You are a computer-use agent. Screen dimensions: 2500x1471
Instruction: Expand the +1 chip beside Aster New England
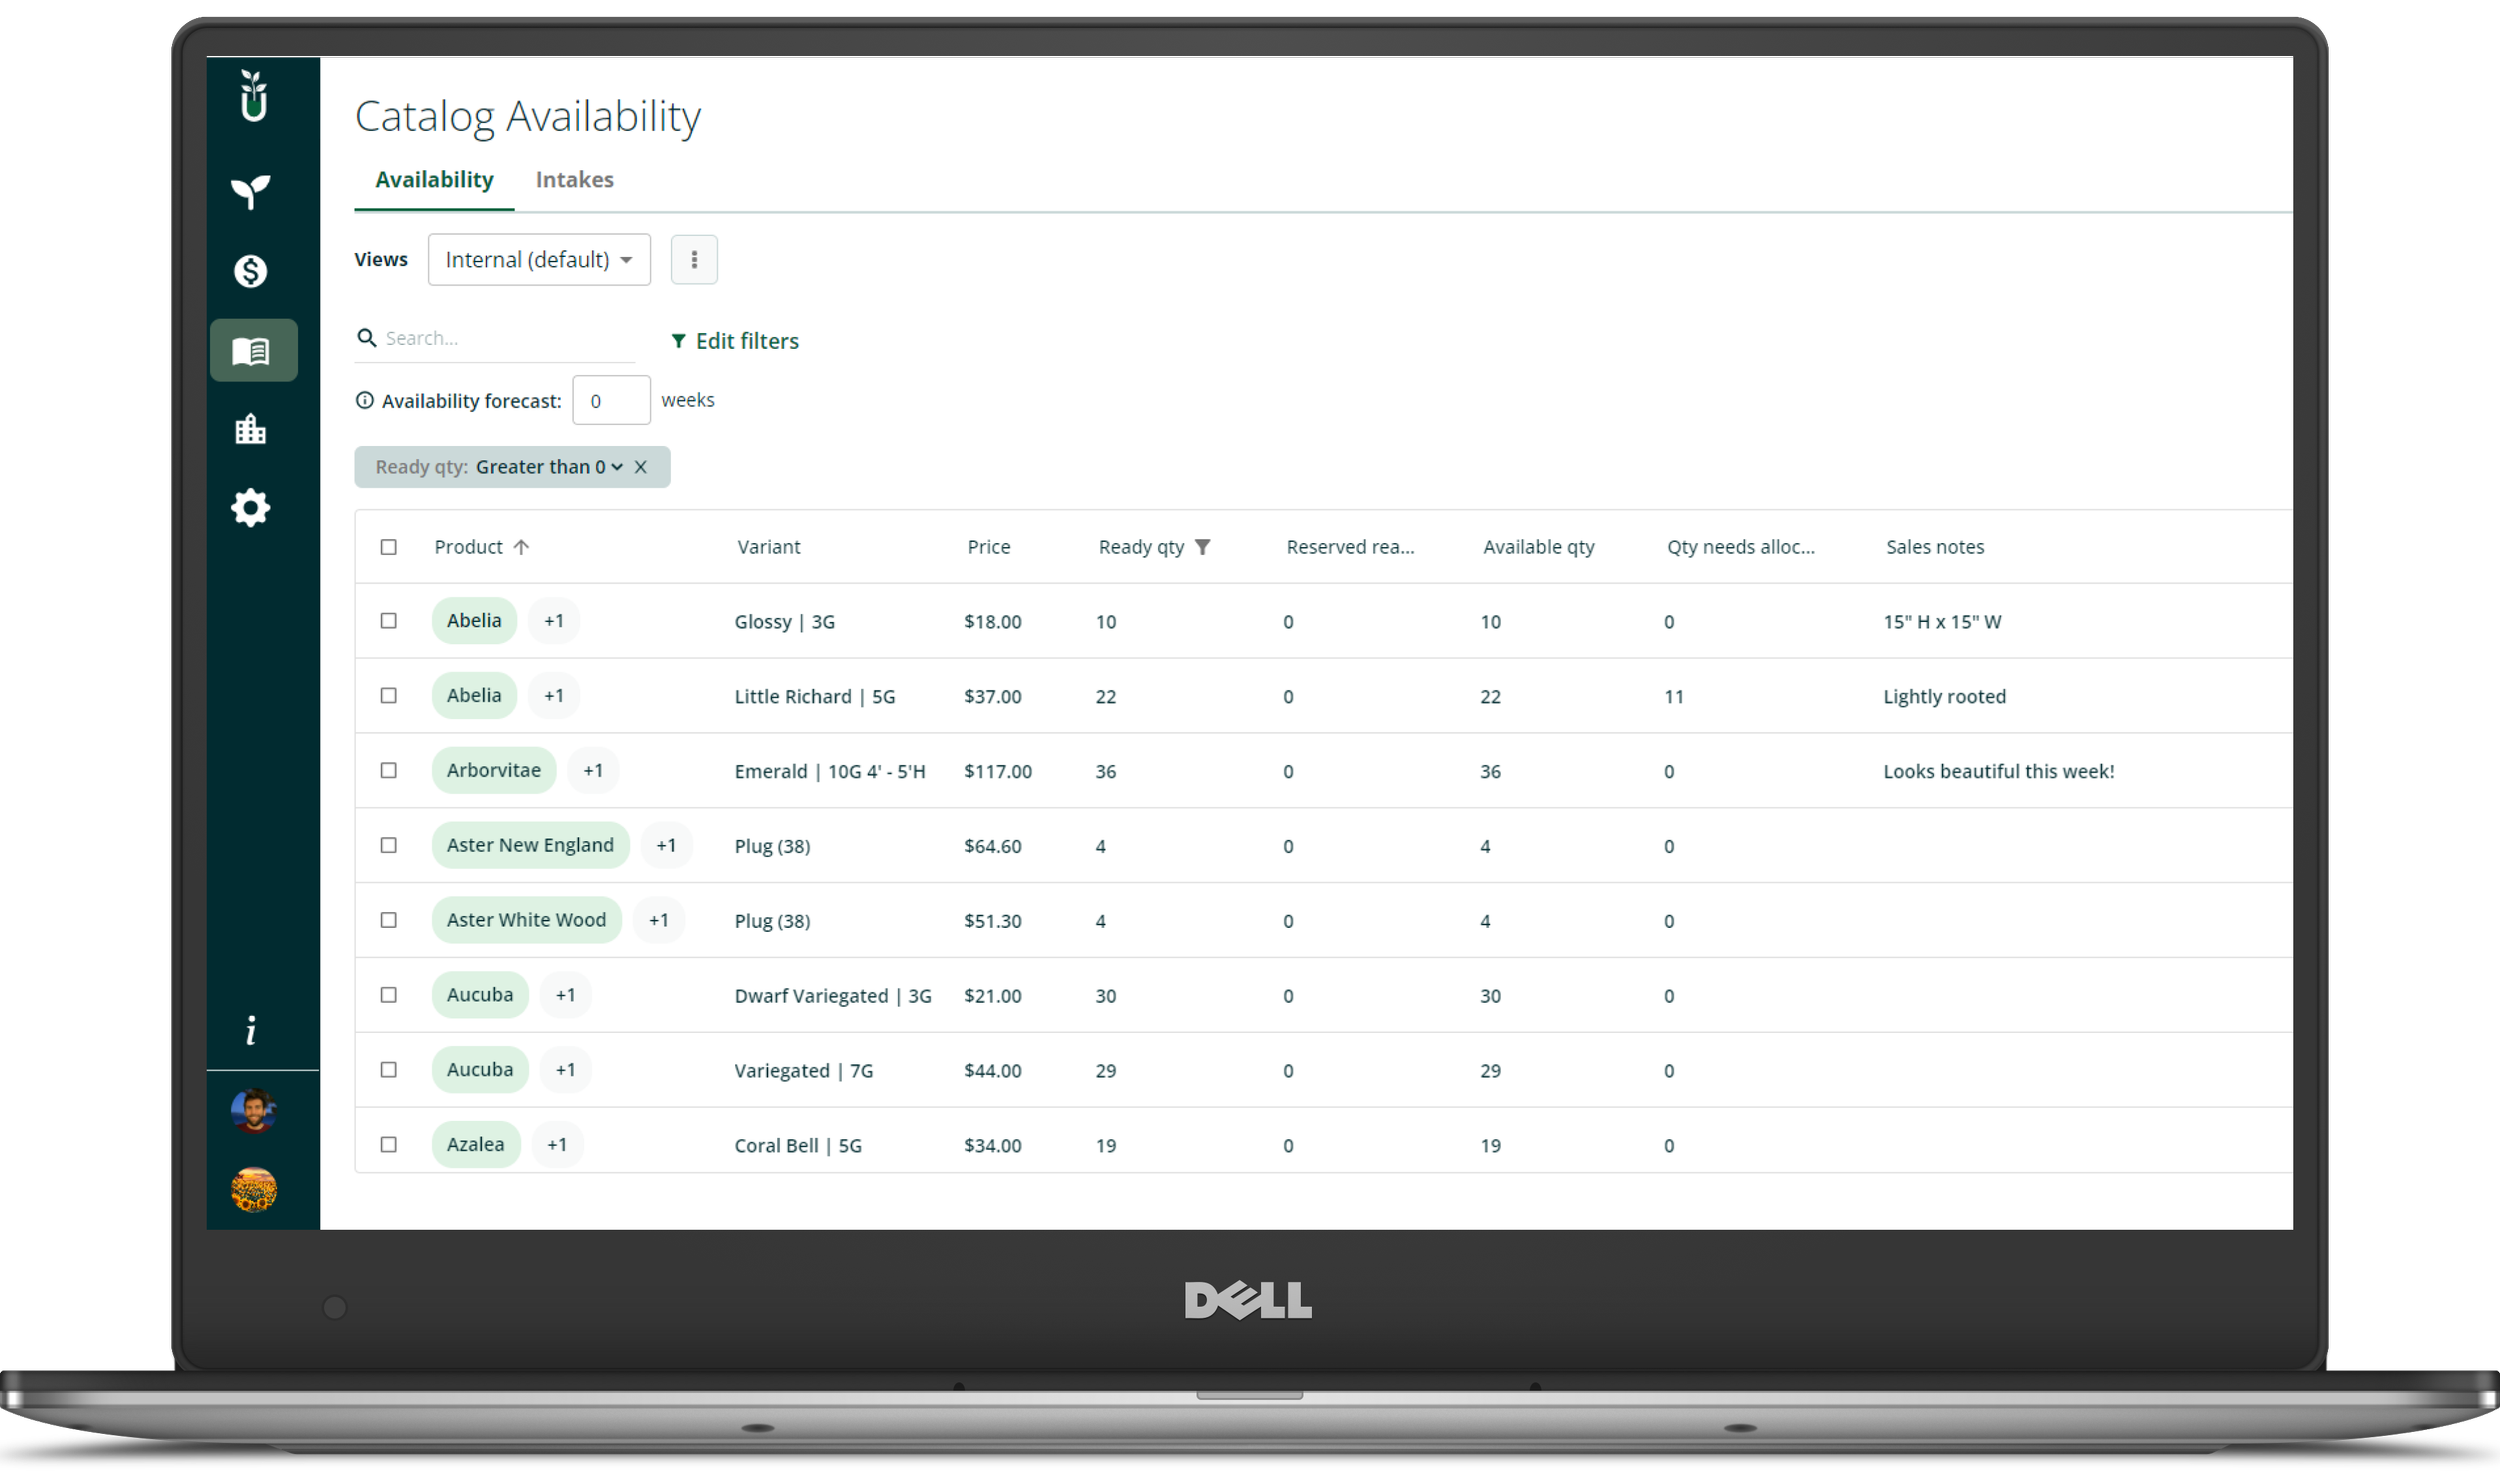pyautogui.click(x=666, y=846)
